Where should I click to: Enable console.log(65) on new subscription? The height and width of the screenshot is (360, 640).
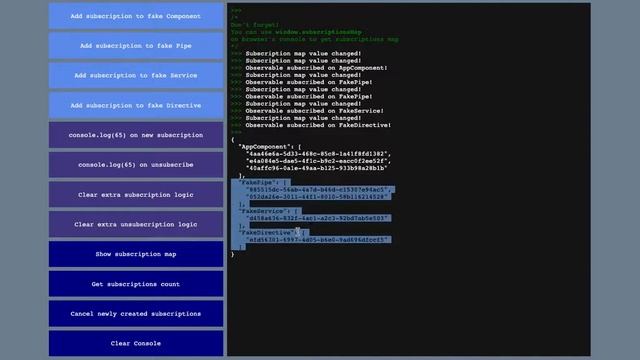click(x=136, y=135)
